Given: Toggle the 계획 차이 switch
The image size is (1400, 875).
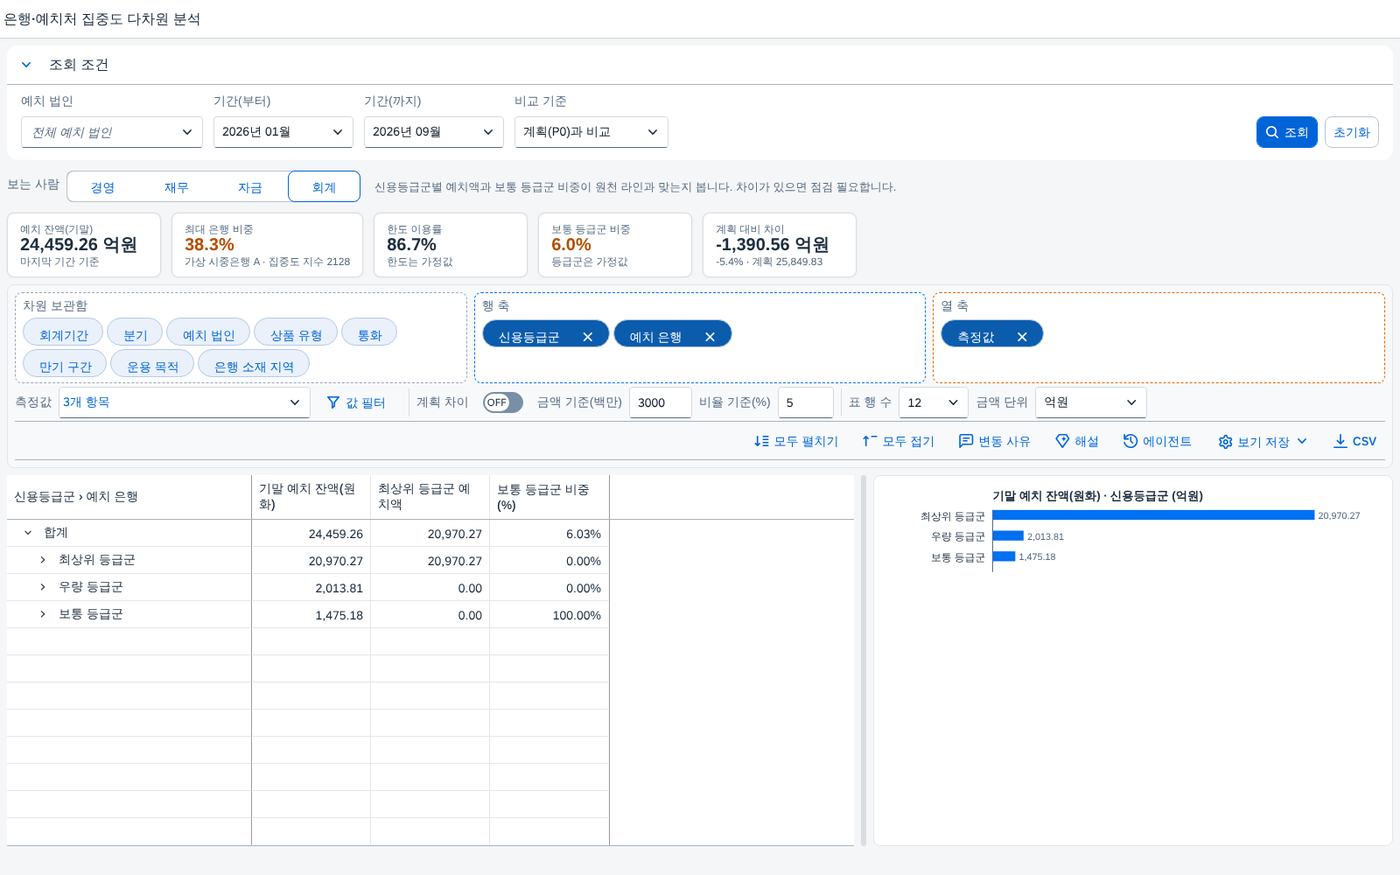Looking at the screenshot, I should [502, 402].
